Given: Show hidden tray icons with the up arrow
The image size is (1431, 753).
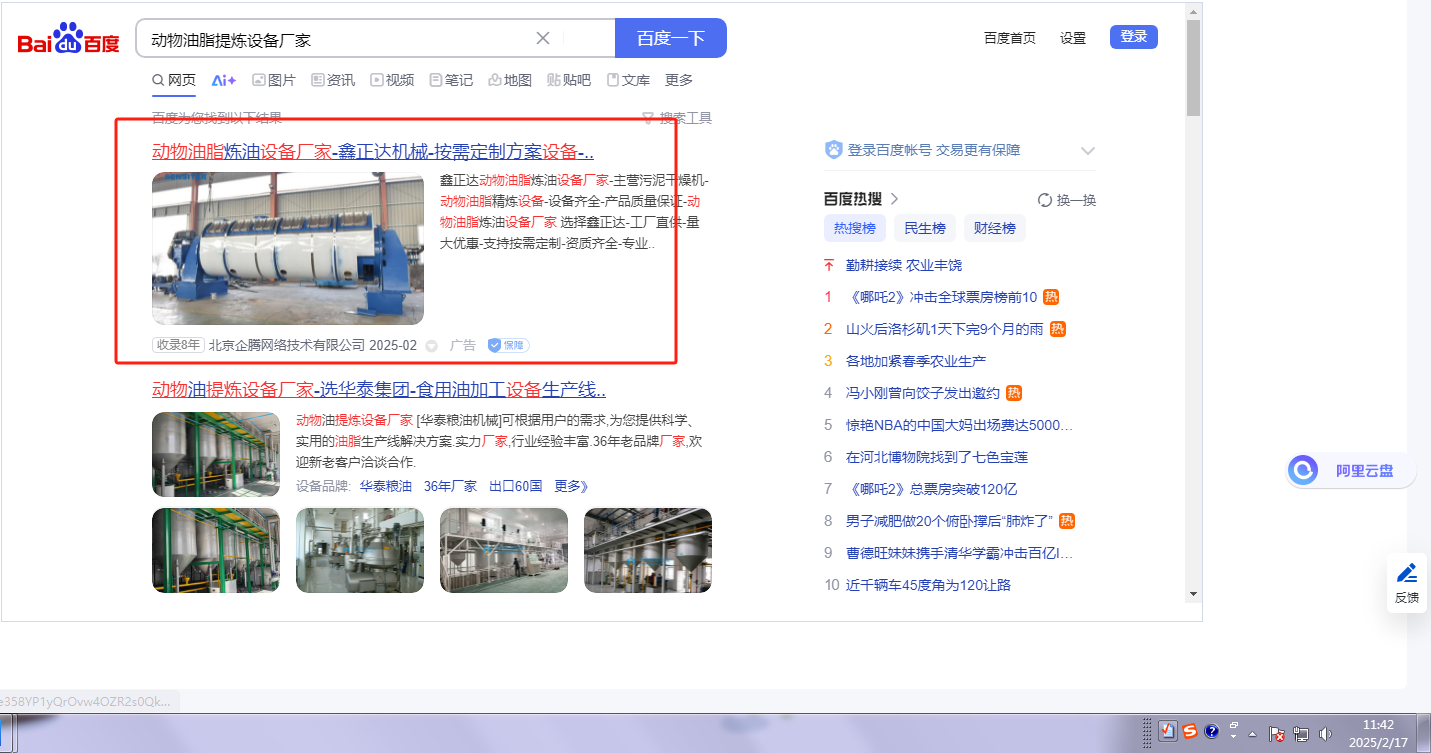Looking at the screenshot, I should pyautogui.click(x=1252, y=733).
